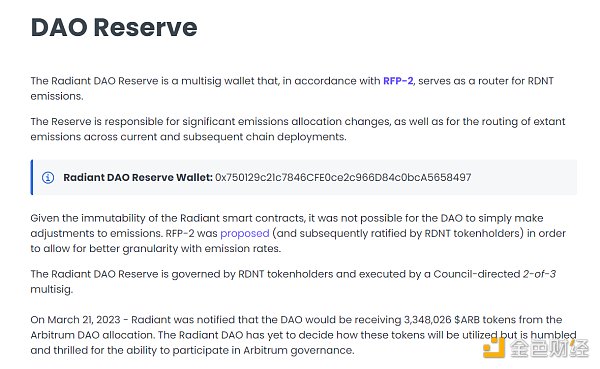Click the 'Radiant DAO Reserve Wallet:' bold label
The image size is (600, 369).
click(138, 177)
